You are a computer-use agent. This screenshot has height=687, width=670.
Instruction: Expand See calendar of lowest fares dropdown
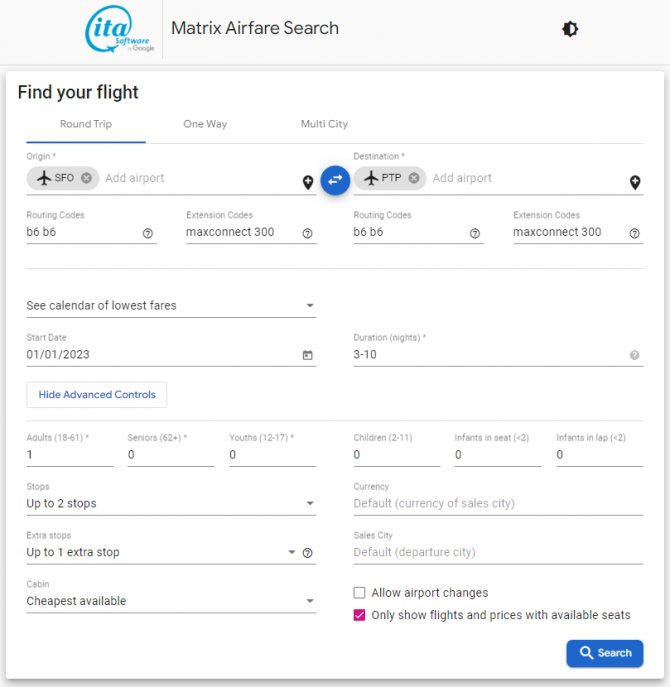coord(170,306)
